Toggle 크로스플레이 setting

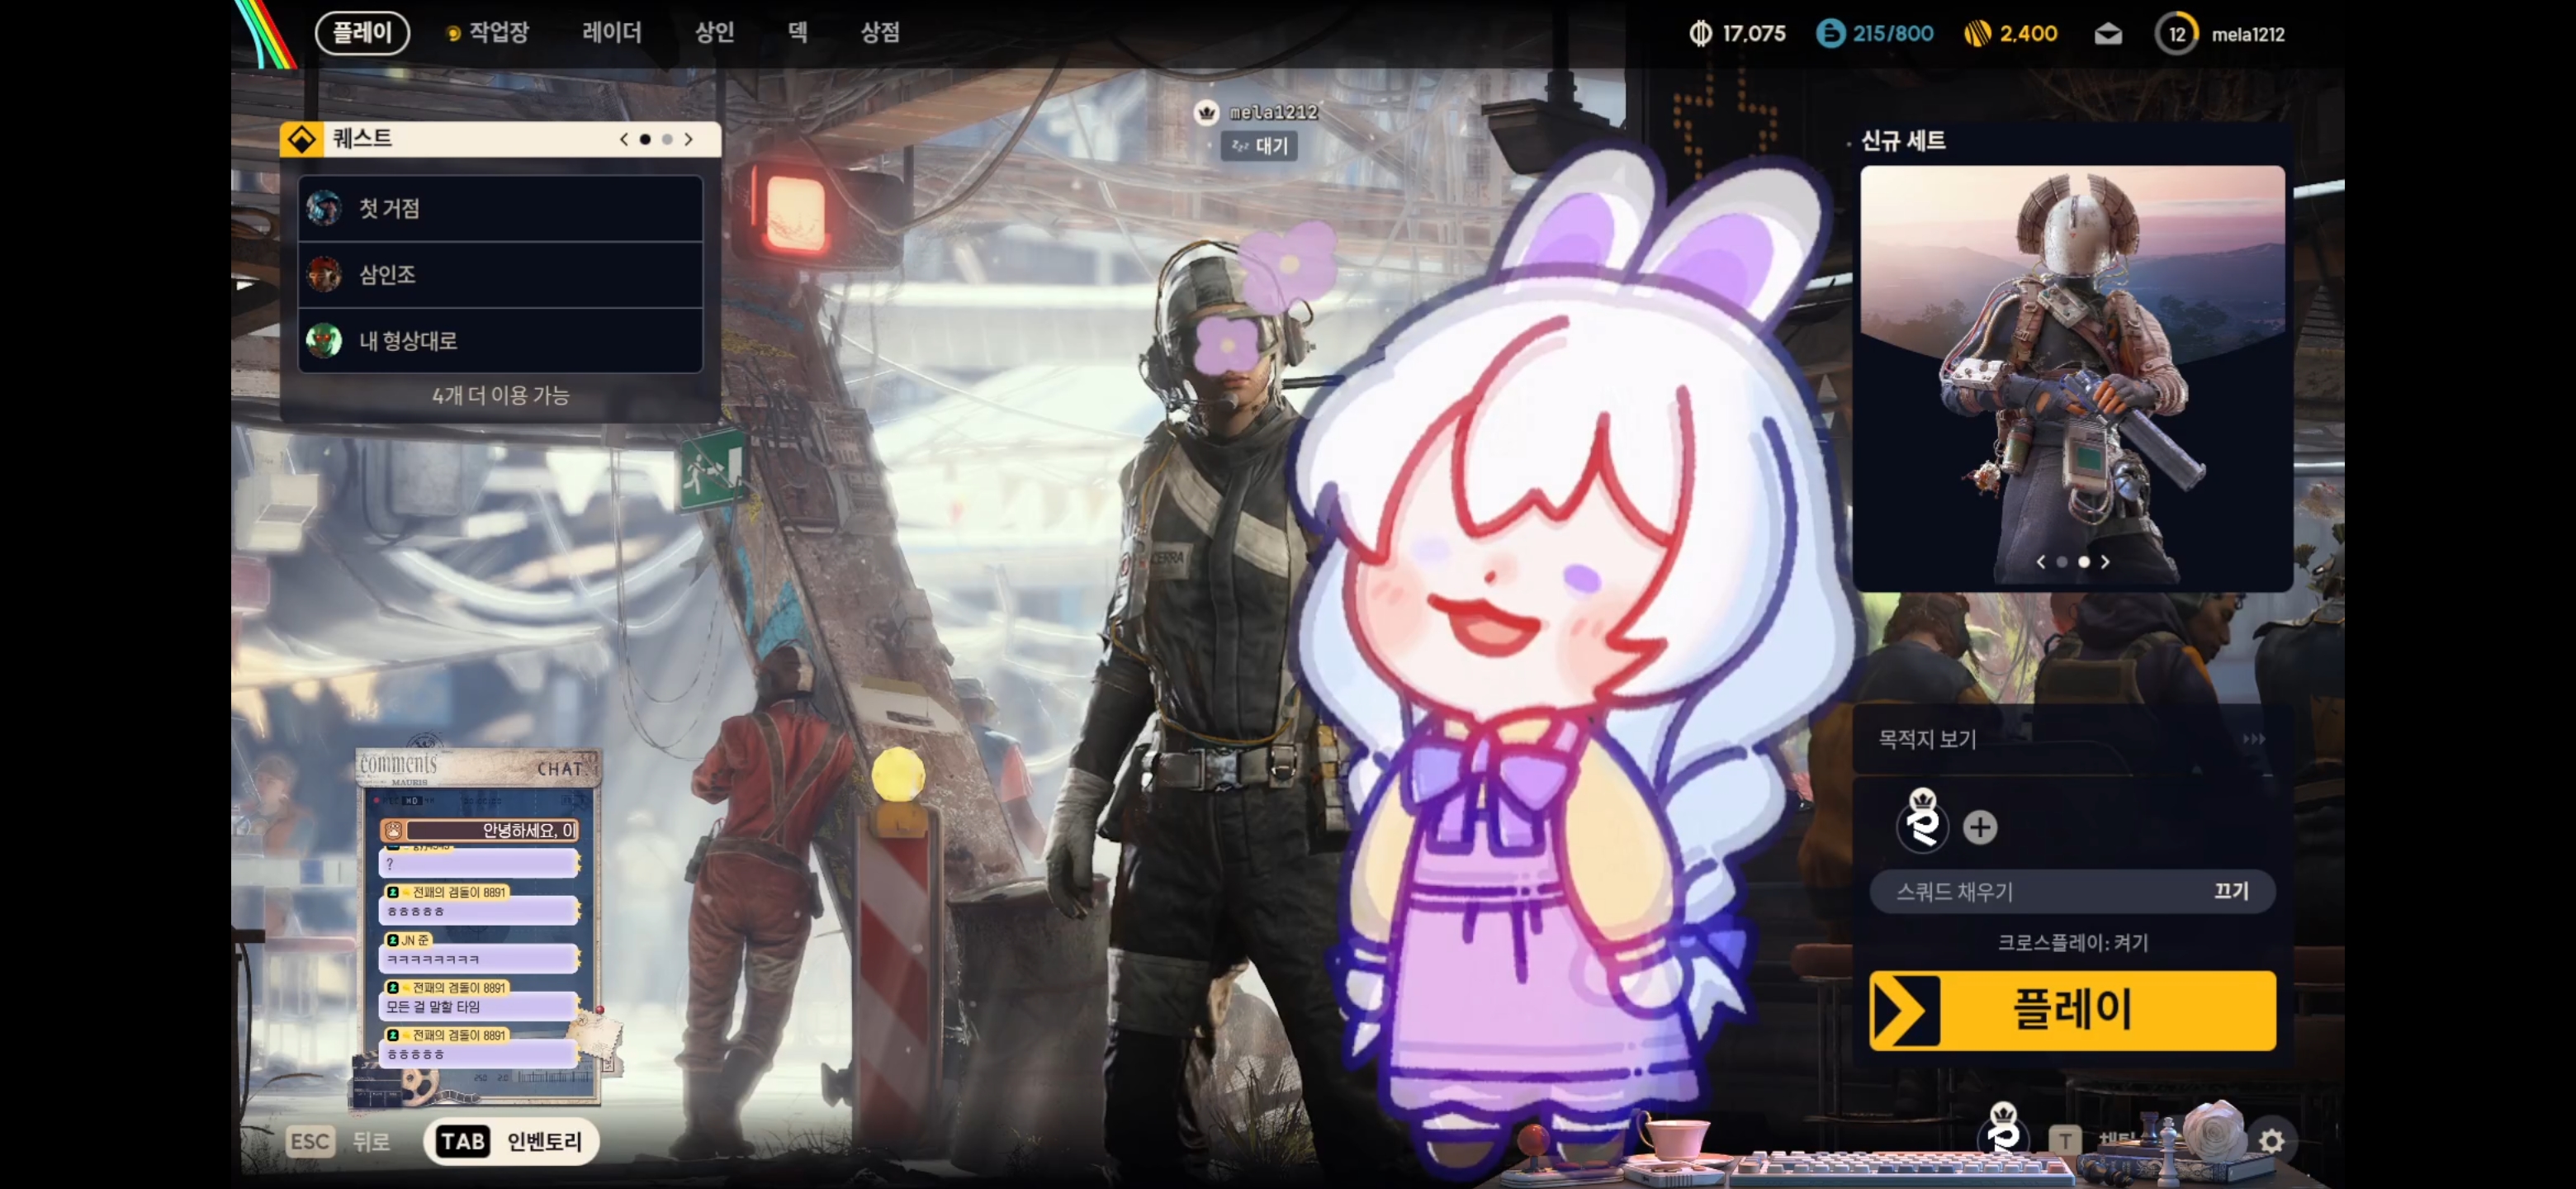(x=2072, y=942)
